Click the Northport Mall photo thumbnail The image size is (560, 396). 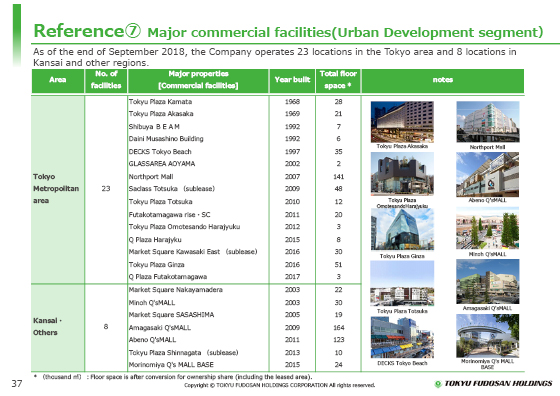[x=488, y=122]
